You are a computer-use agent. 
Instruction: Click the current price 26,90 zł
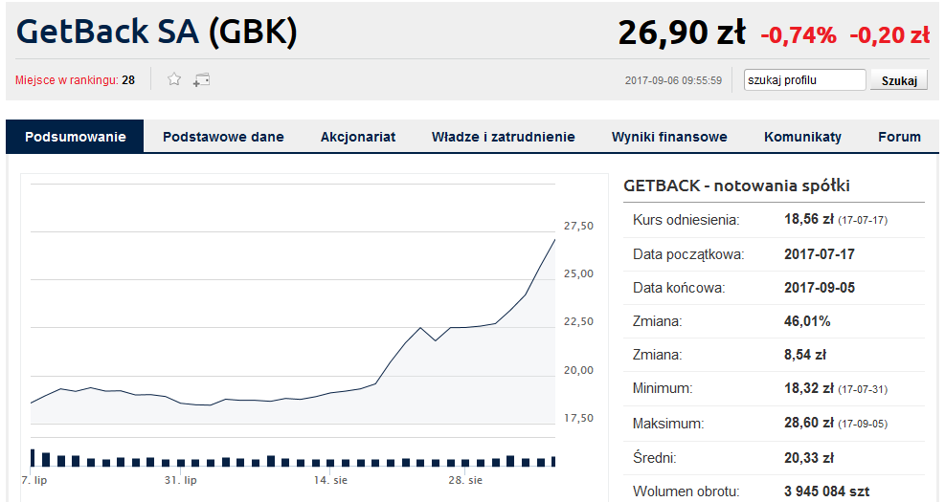pyautogui.click(x=681, y=33)
